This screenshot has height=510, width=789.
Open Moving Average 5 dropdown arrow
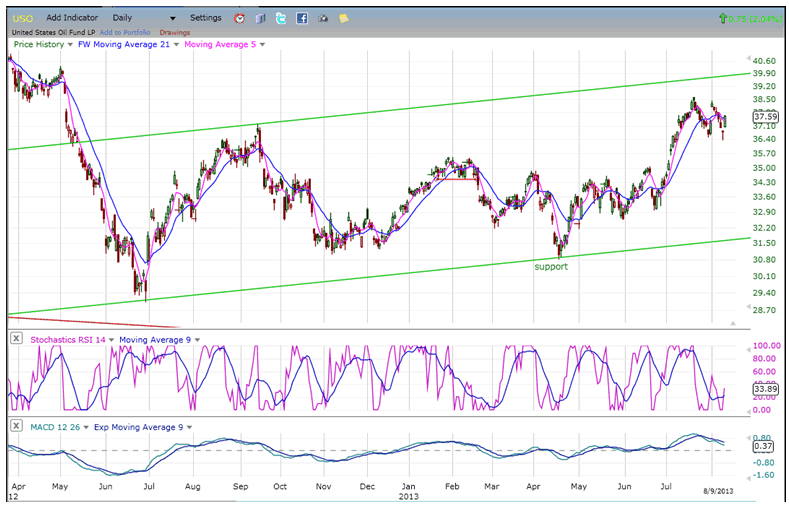263,44
